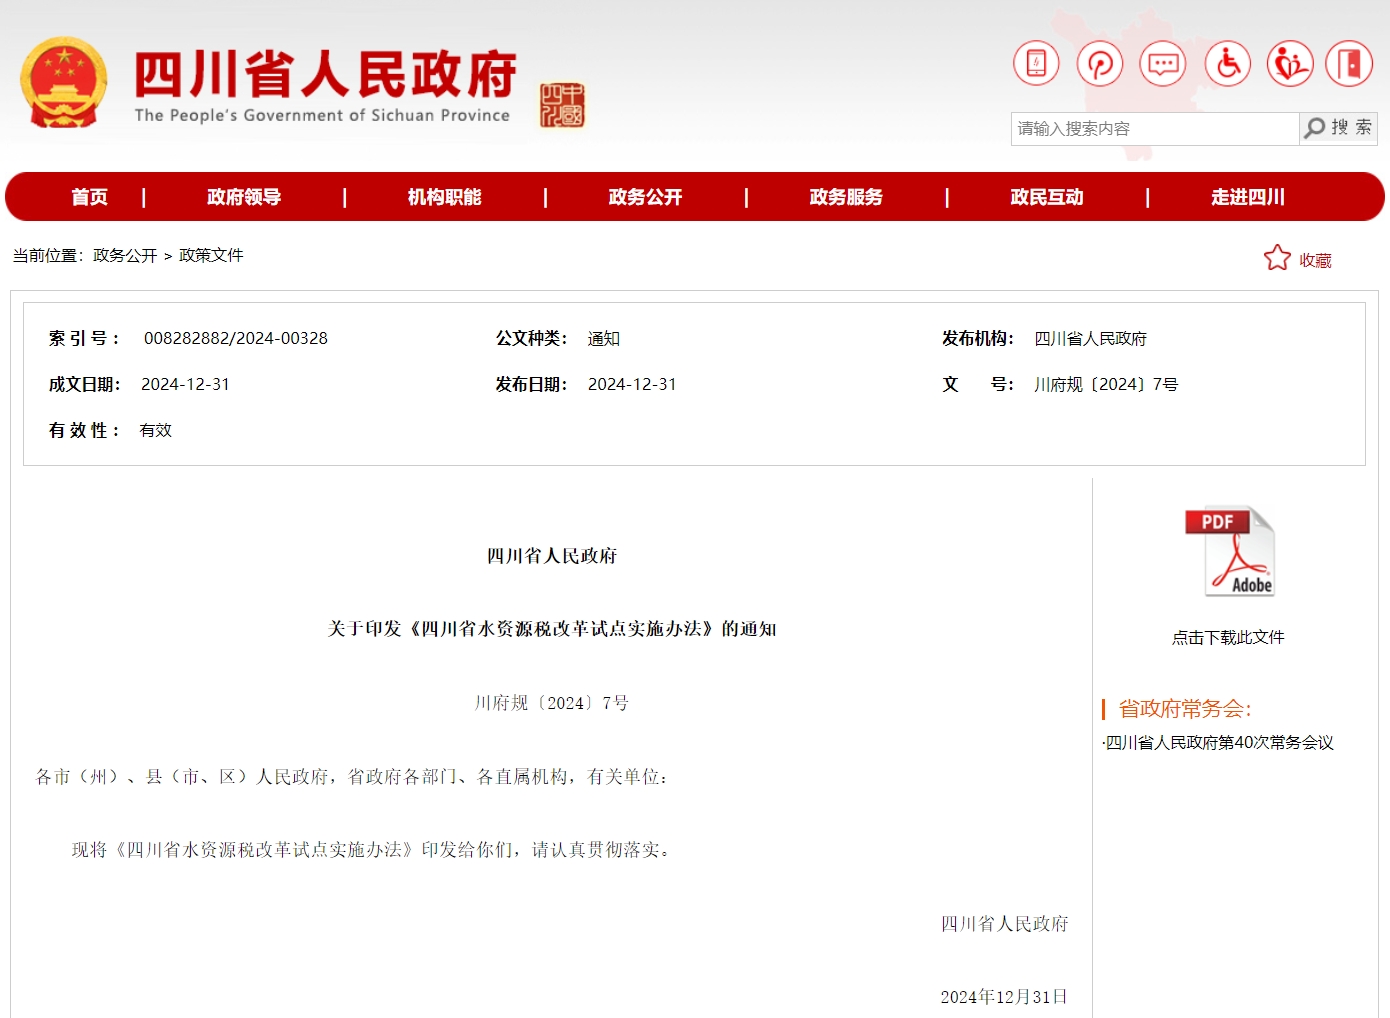1390x1018 pixels.
Task: Open 首页 in navigation bar
Action: (89, 197)
